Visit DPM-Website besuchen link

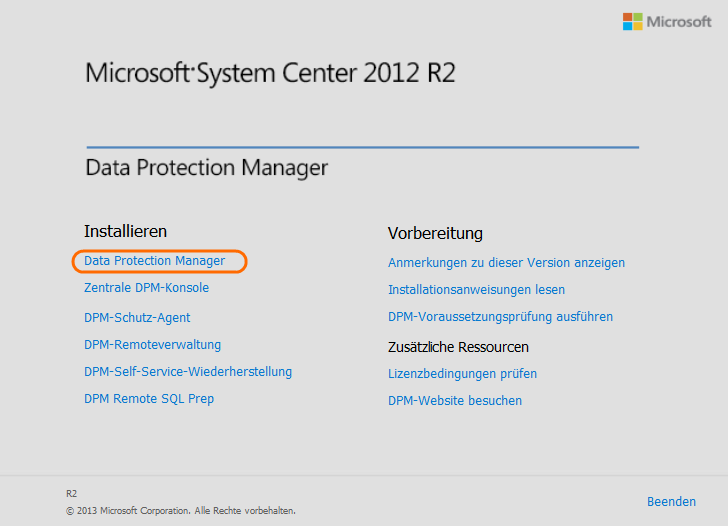(x=455, y=401)
